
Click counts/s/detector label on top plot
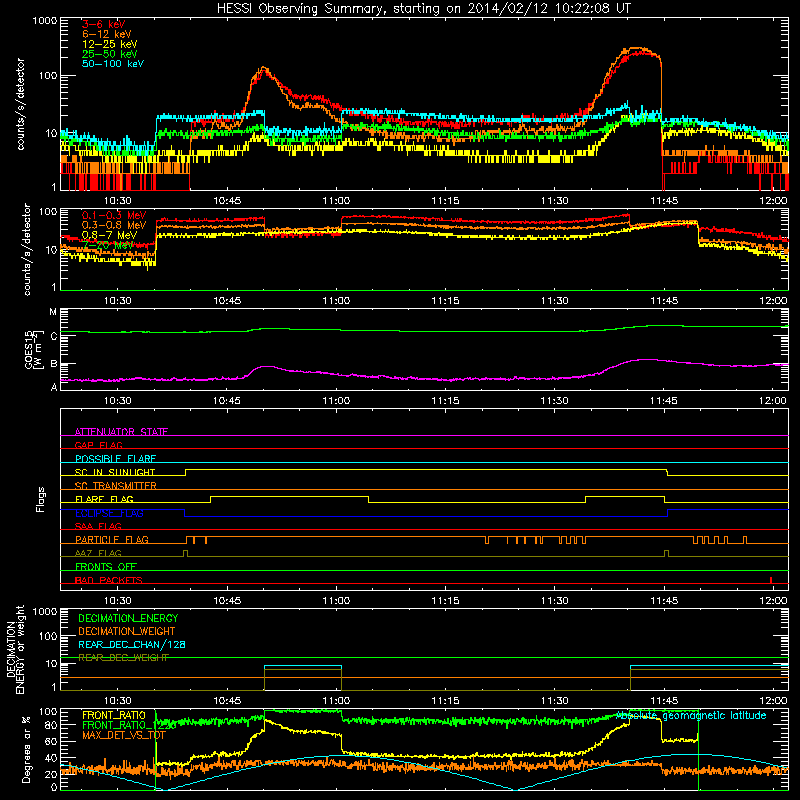[x=20, y=104]
